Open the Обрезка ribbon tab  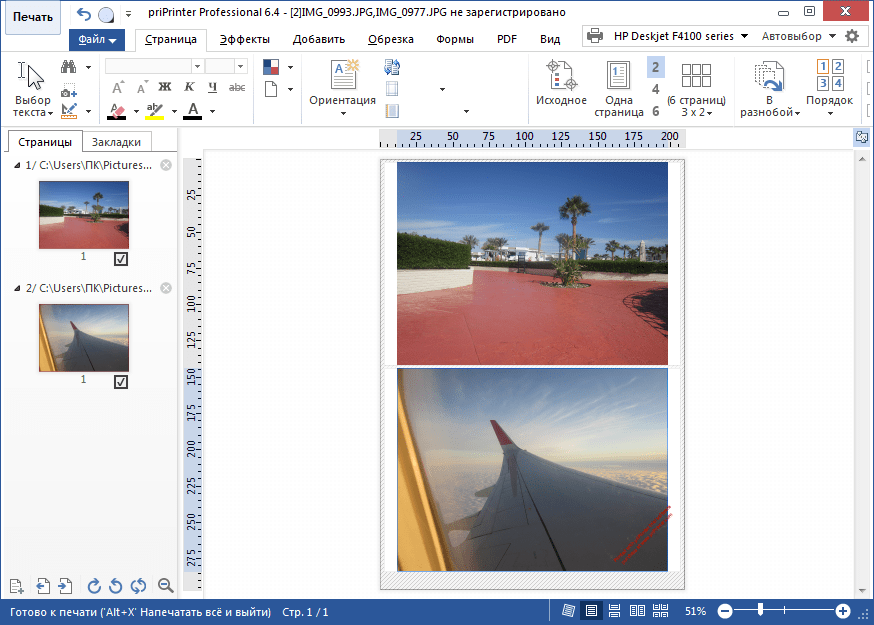pos(391,39)
